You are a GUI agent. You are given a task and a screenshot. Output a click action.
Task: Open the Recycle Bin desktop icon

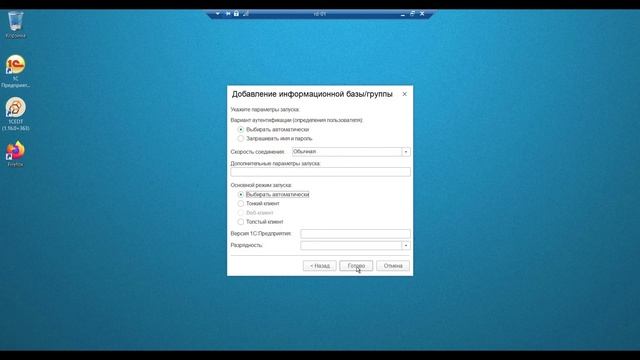[x=16, y=24]
